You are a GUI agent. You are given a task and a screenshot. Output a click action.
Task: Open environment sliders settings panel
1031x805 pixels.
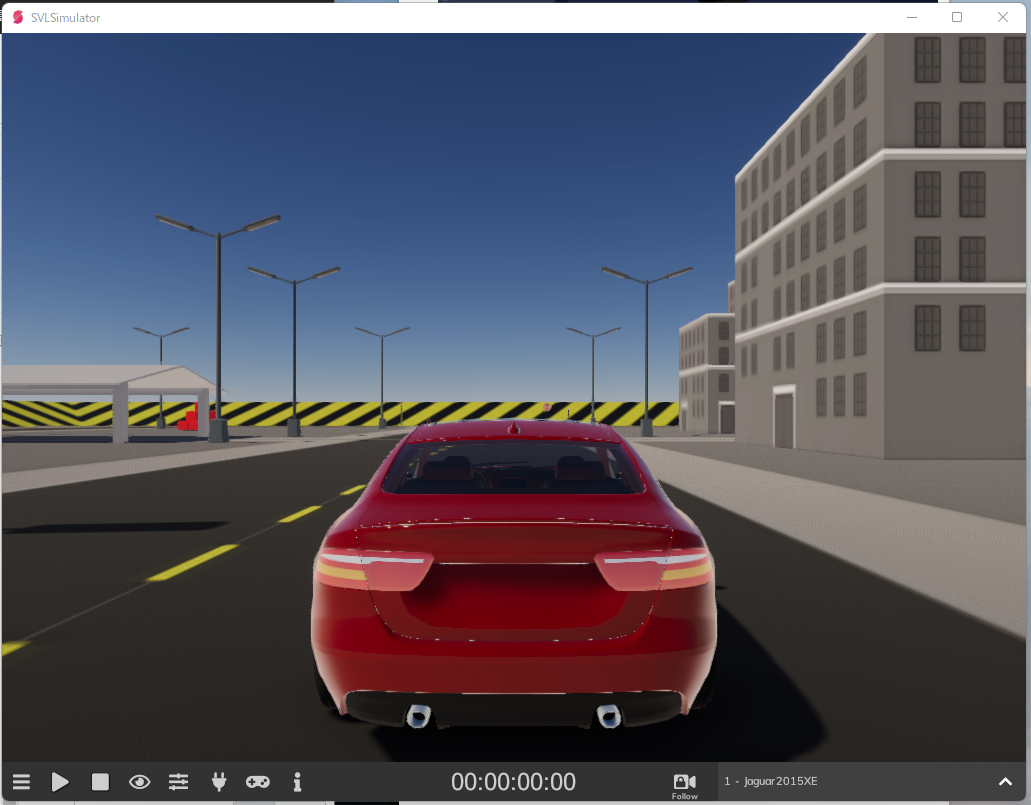click(178, 782)
